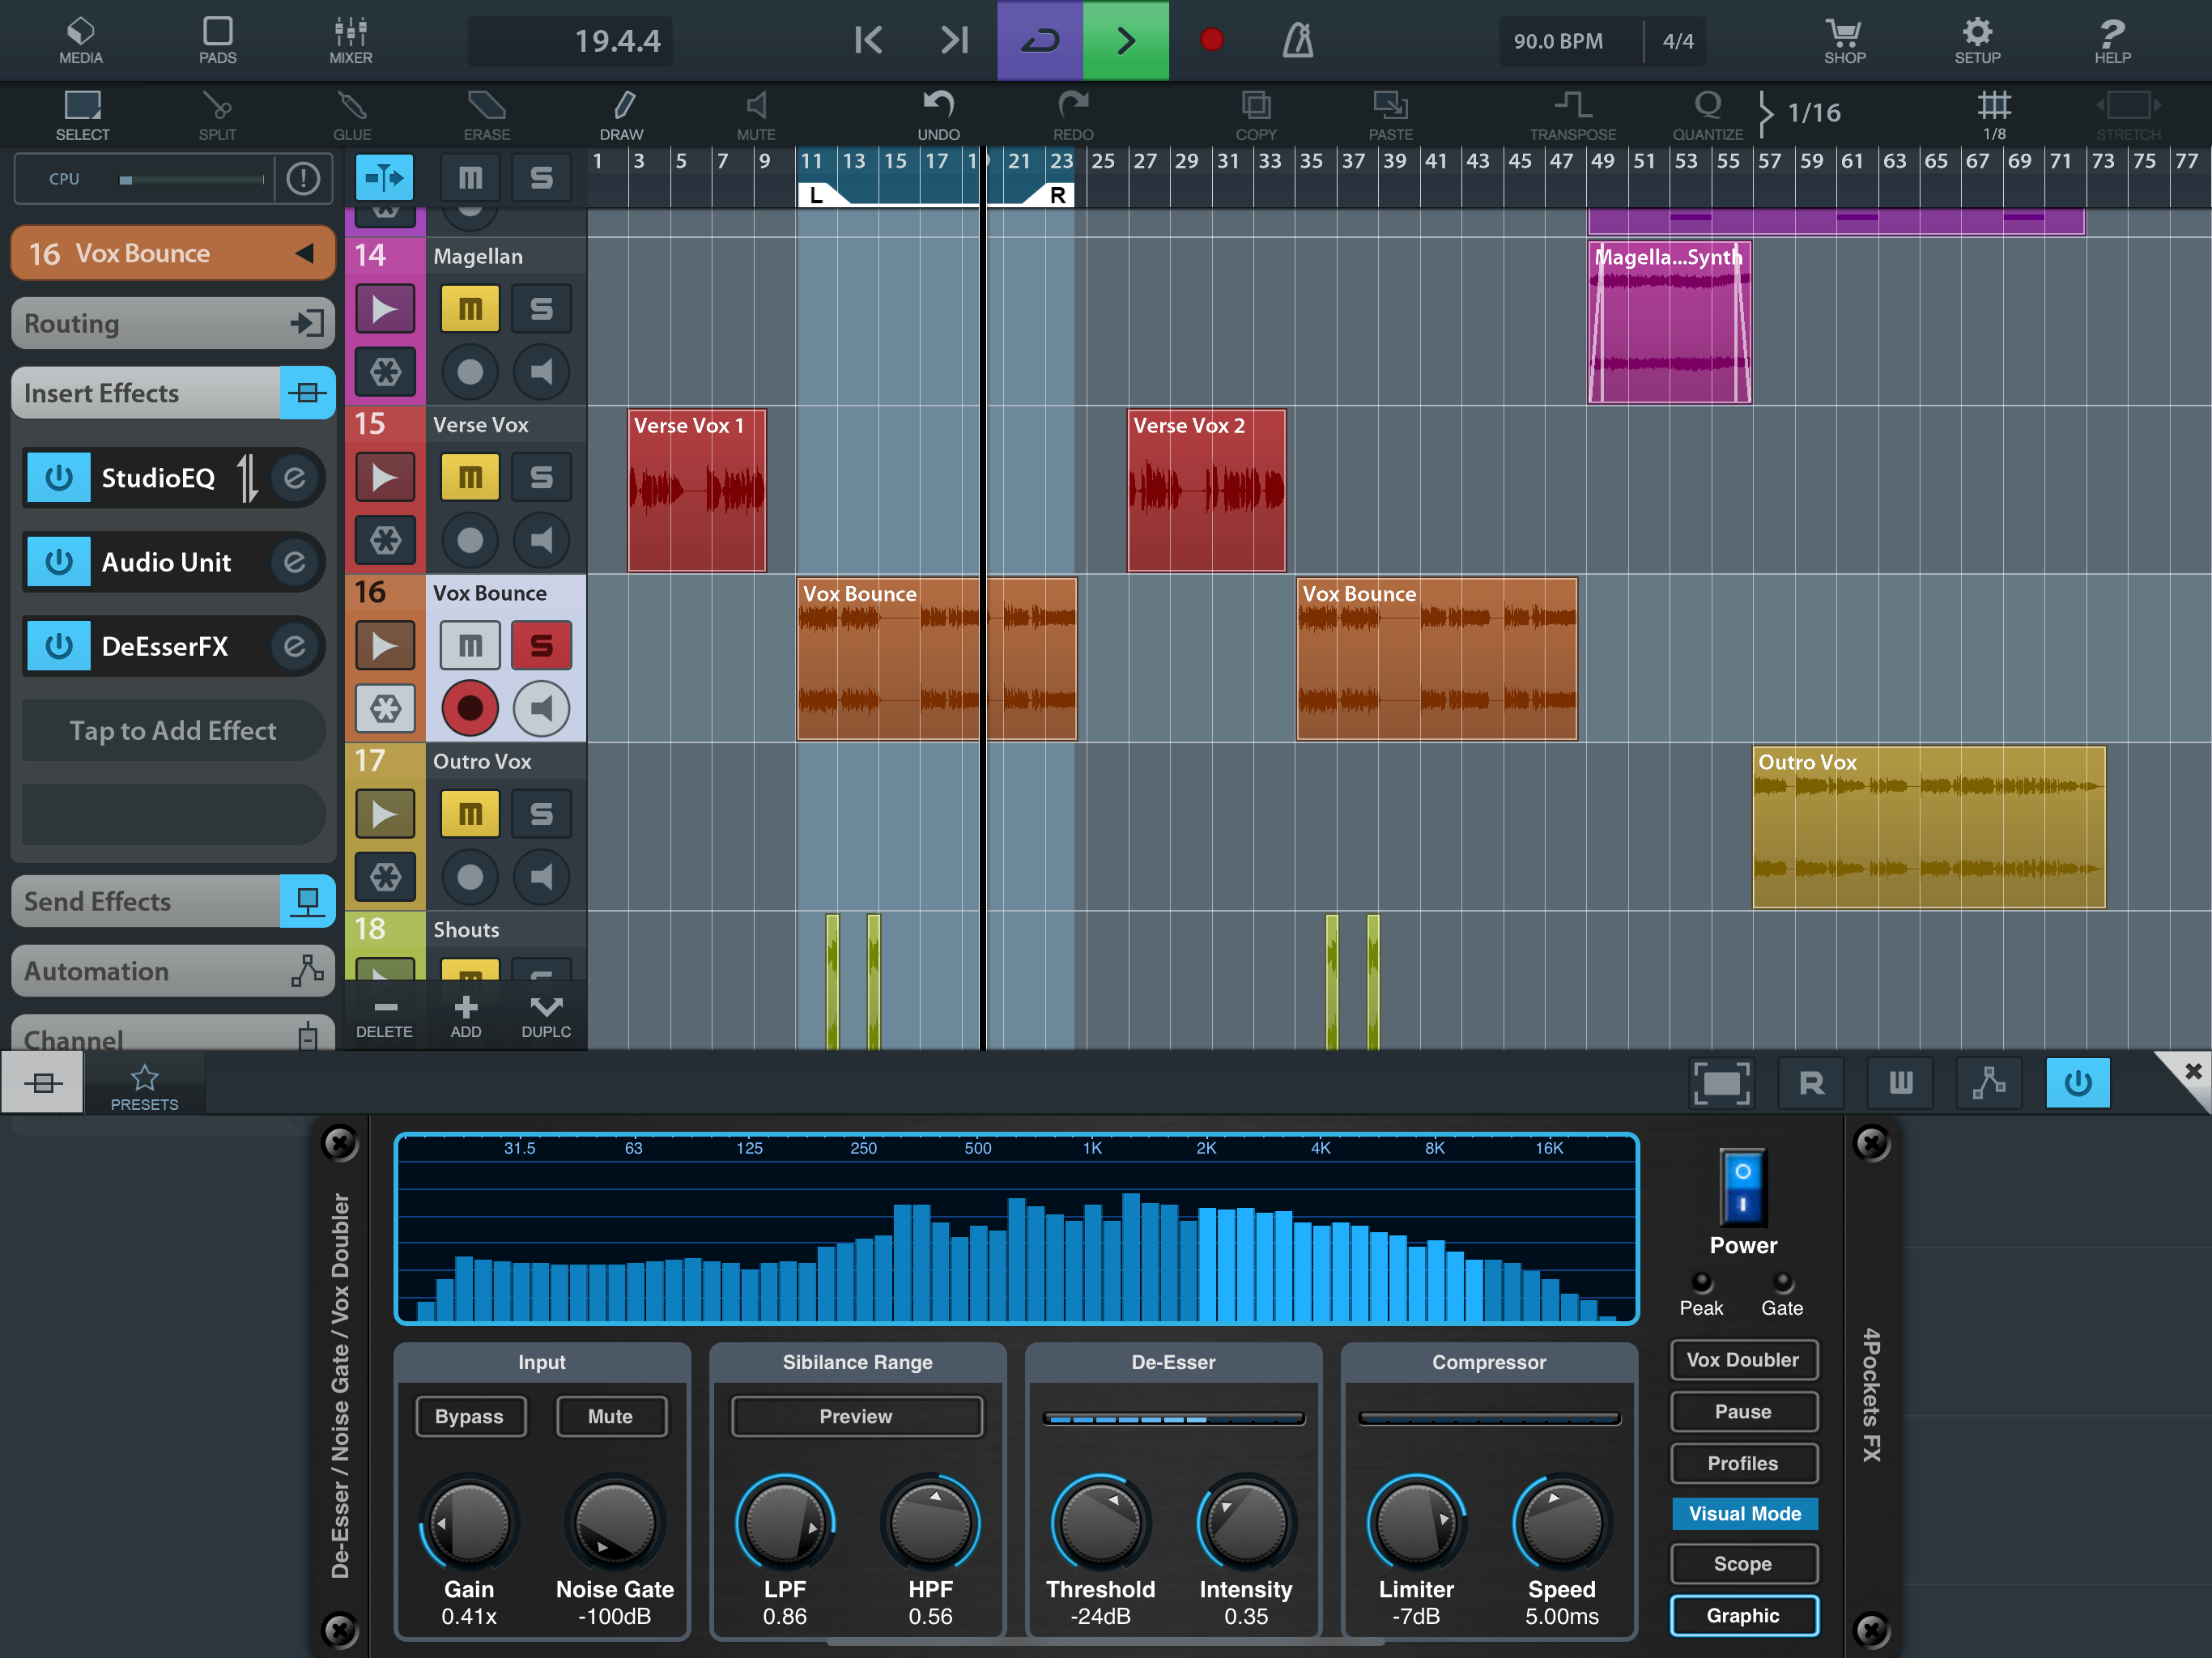Toggle the metronome icon
This screenshot has height=1658, width=2212.
click(1298, 40)
